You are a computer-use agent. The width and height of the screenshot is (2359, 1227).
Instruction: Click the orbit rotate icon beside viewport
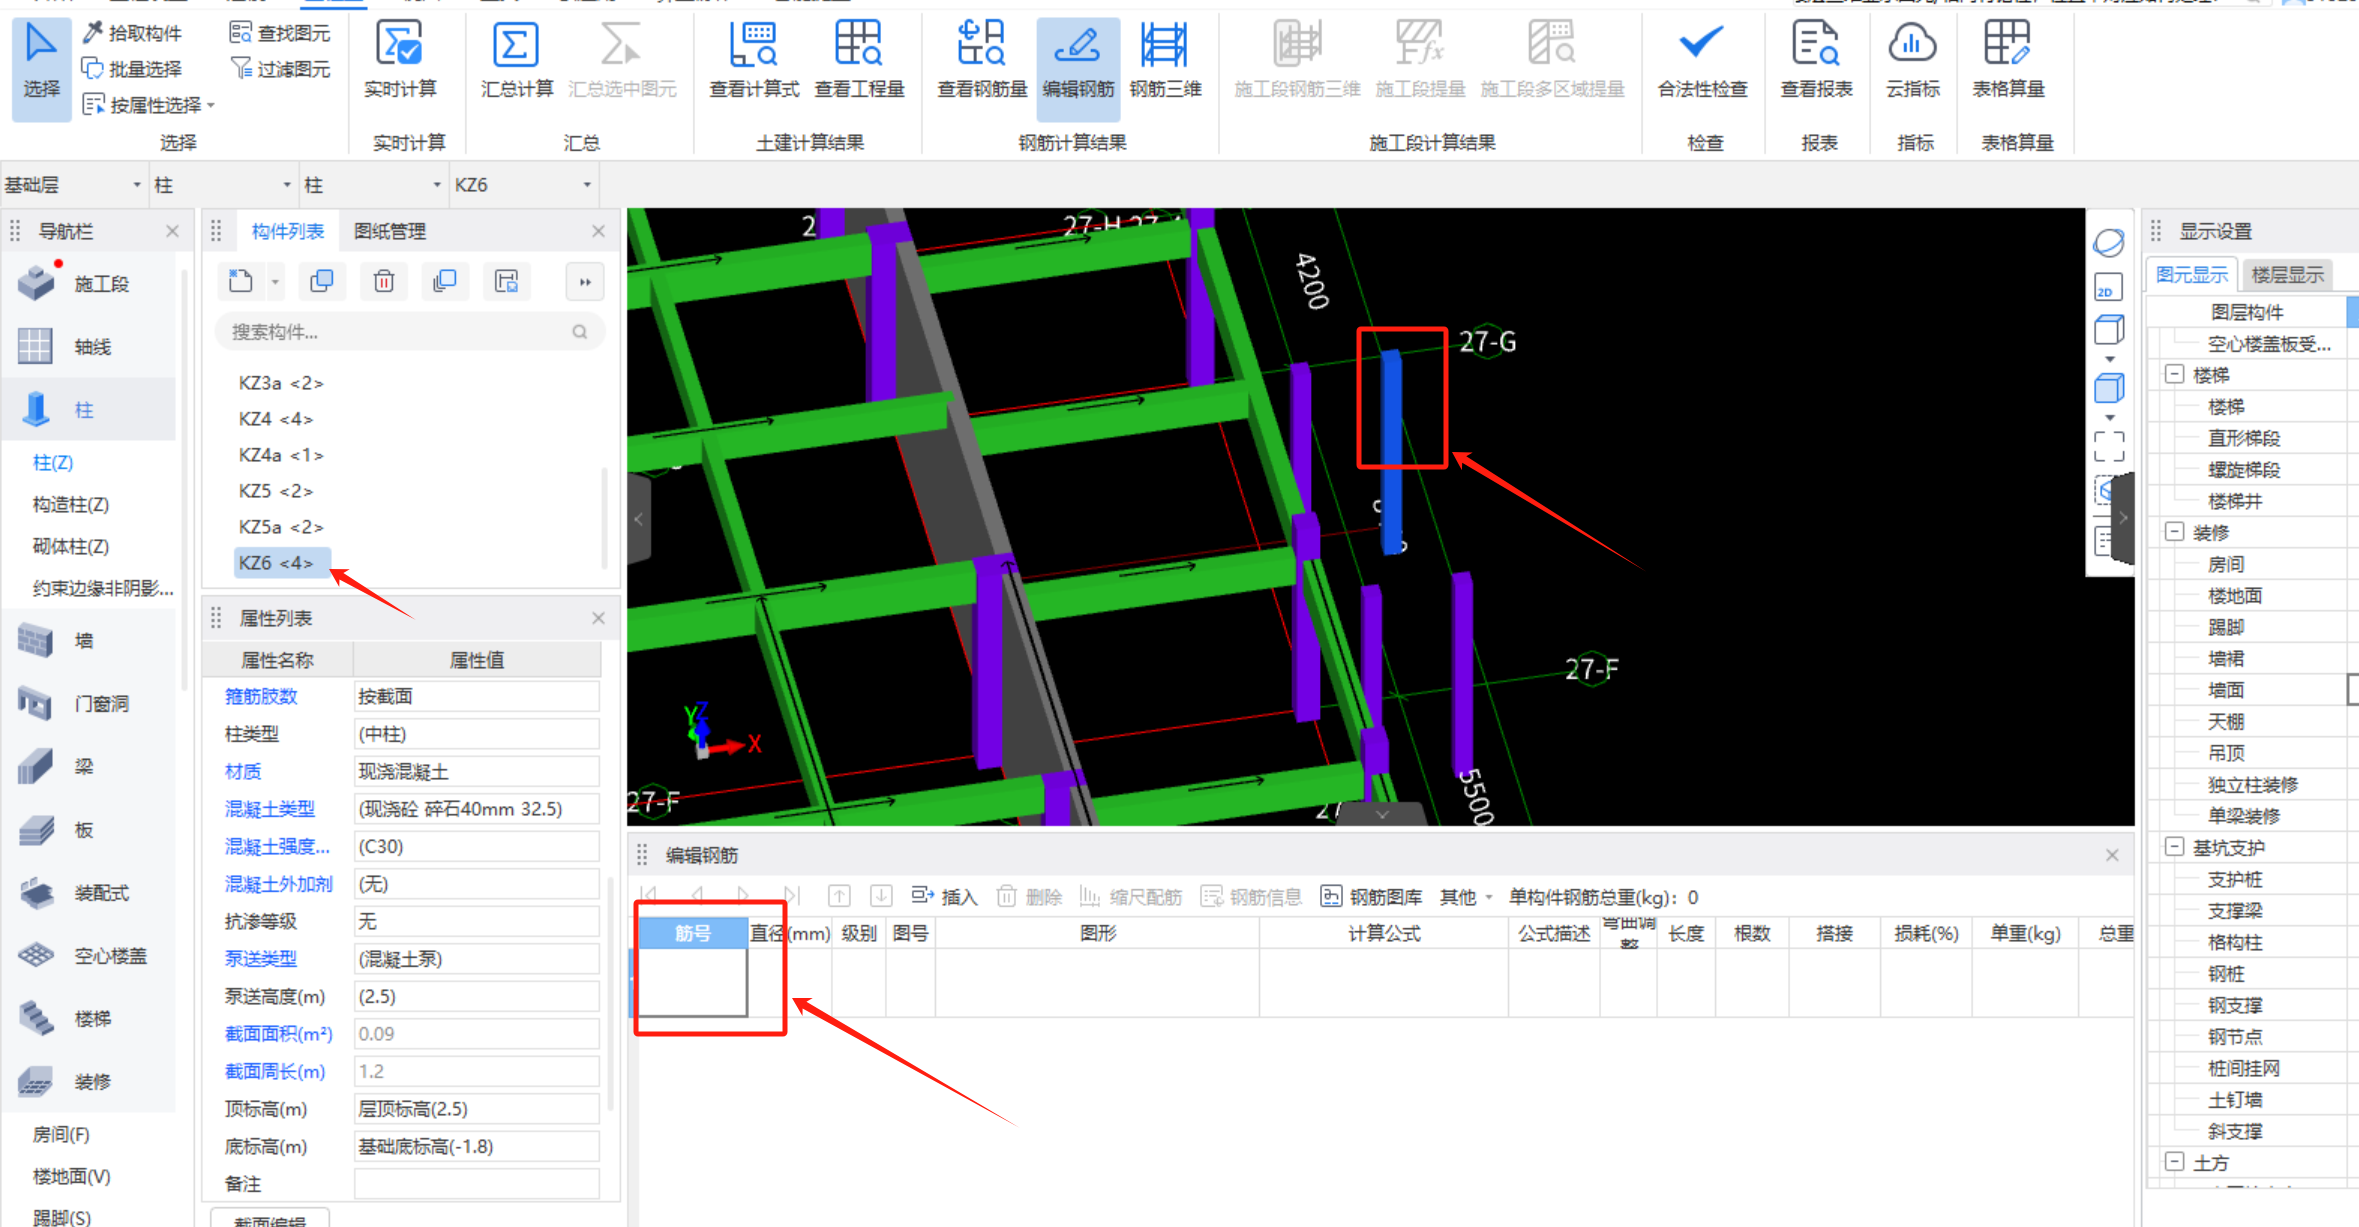[x=2108, y=242]
